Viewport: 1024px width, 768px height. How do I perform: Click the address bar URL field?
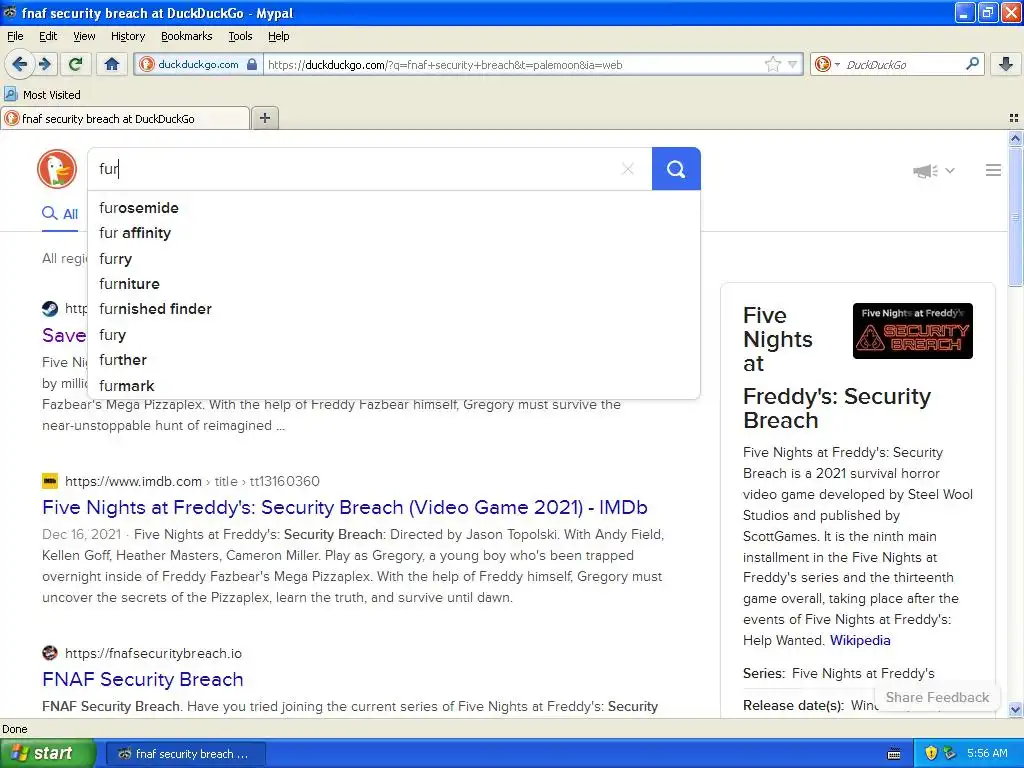tap(513, 64)
